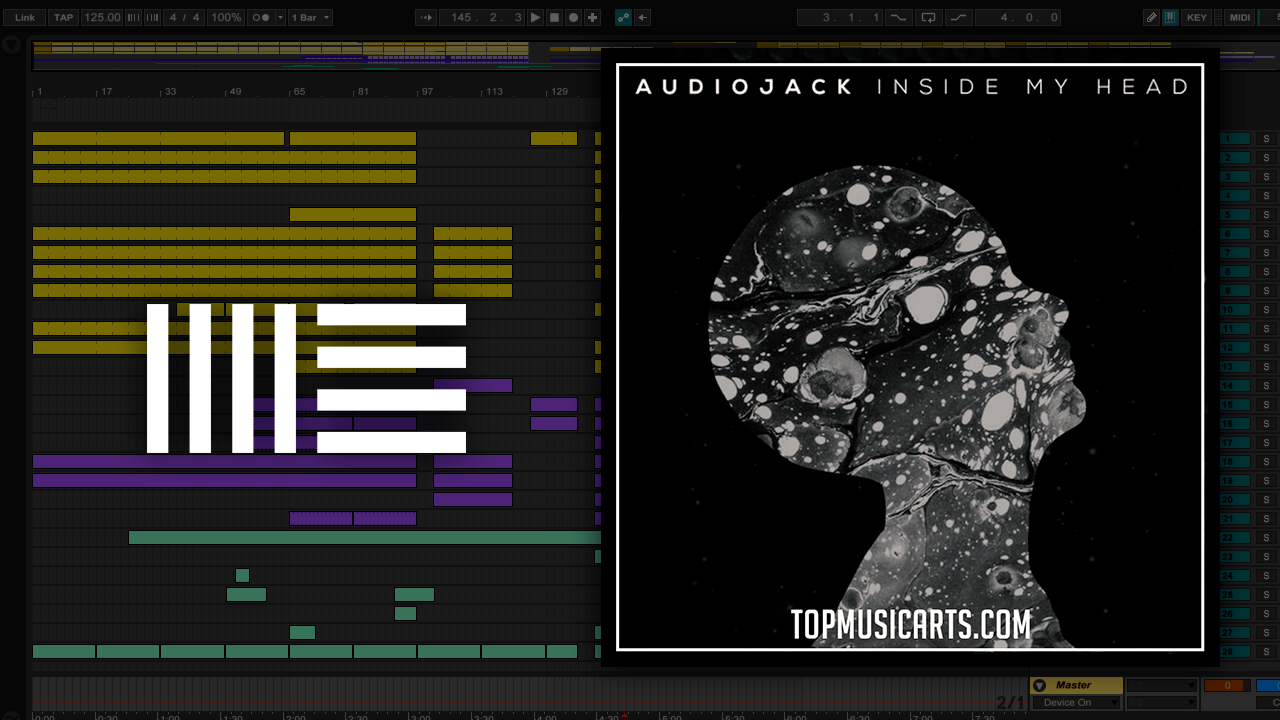Click Audiojack Inside My Head artwork
Image resolution: width=1280 pixels, height=720 pixels.
point(910,357)
